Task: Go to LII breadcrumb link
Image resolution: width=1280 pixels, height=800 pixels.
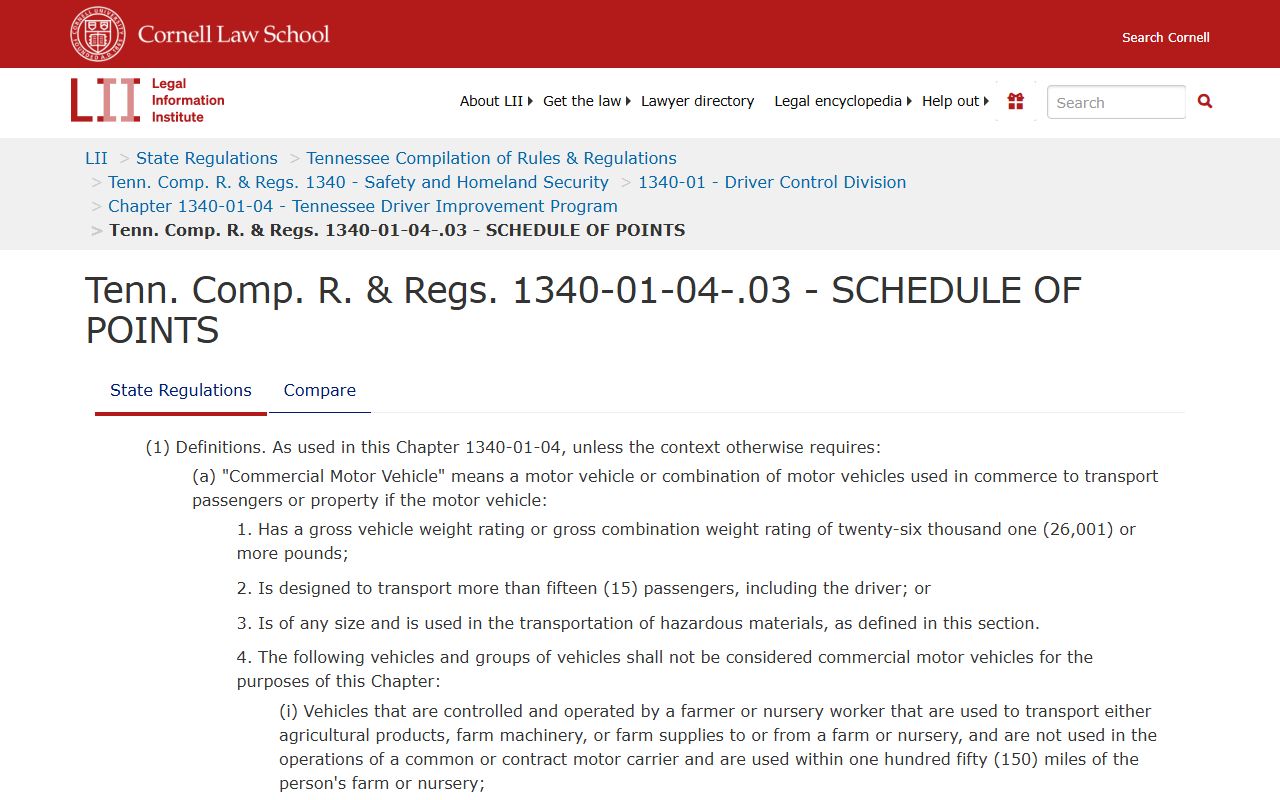Action: [96, 158]
